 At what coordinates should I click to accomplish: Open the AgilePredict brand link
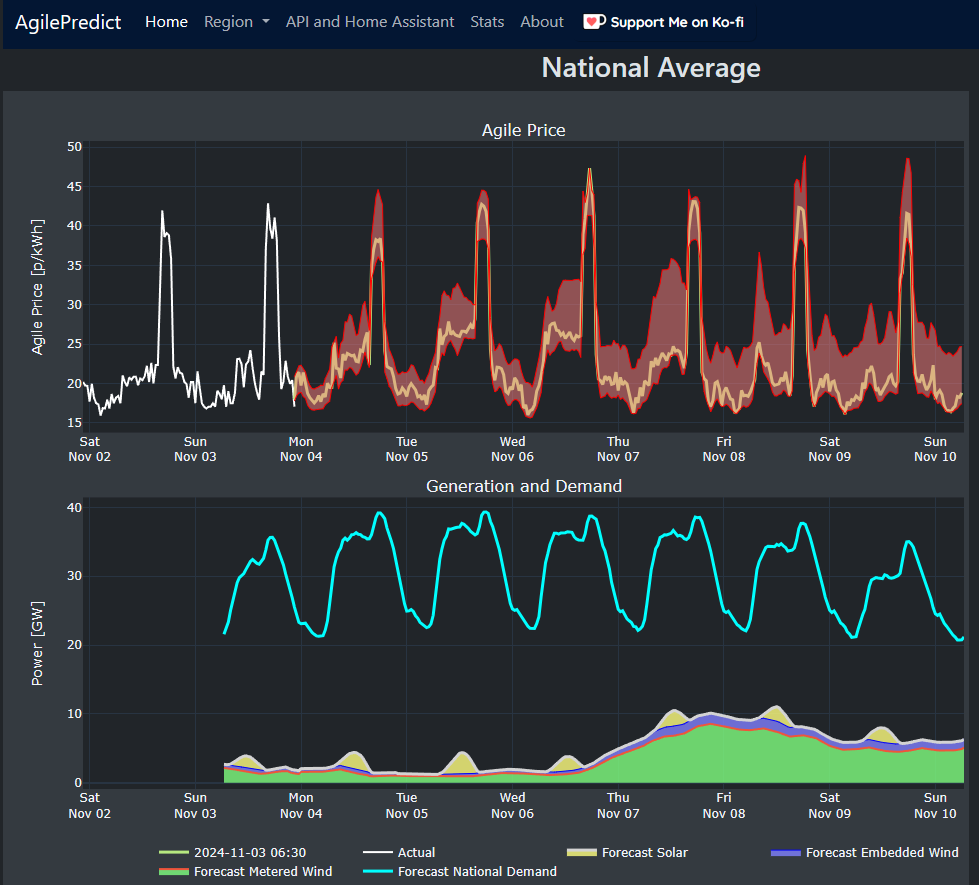[x=68, y=22]
